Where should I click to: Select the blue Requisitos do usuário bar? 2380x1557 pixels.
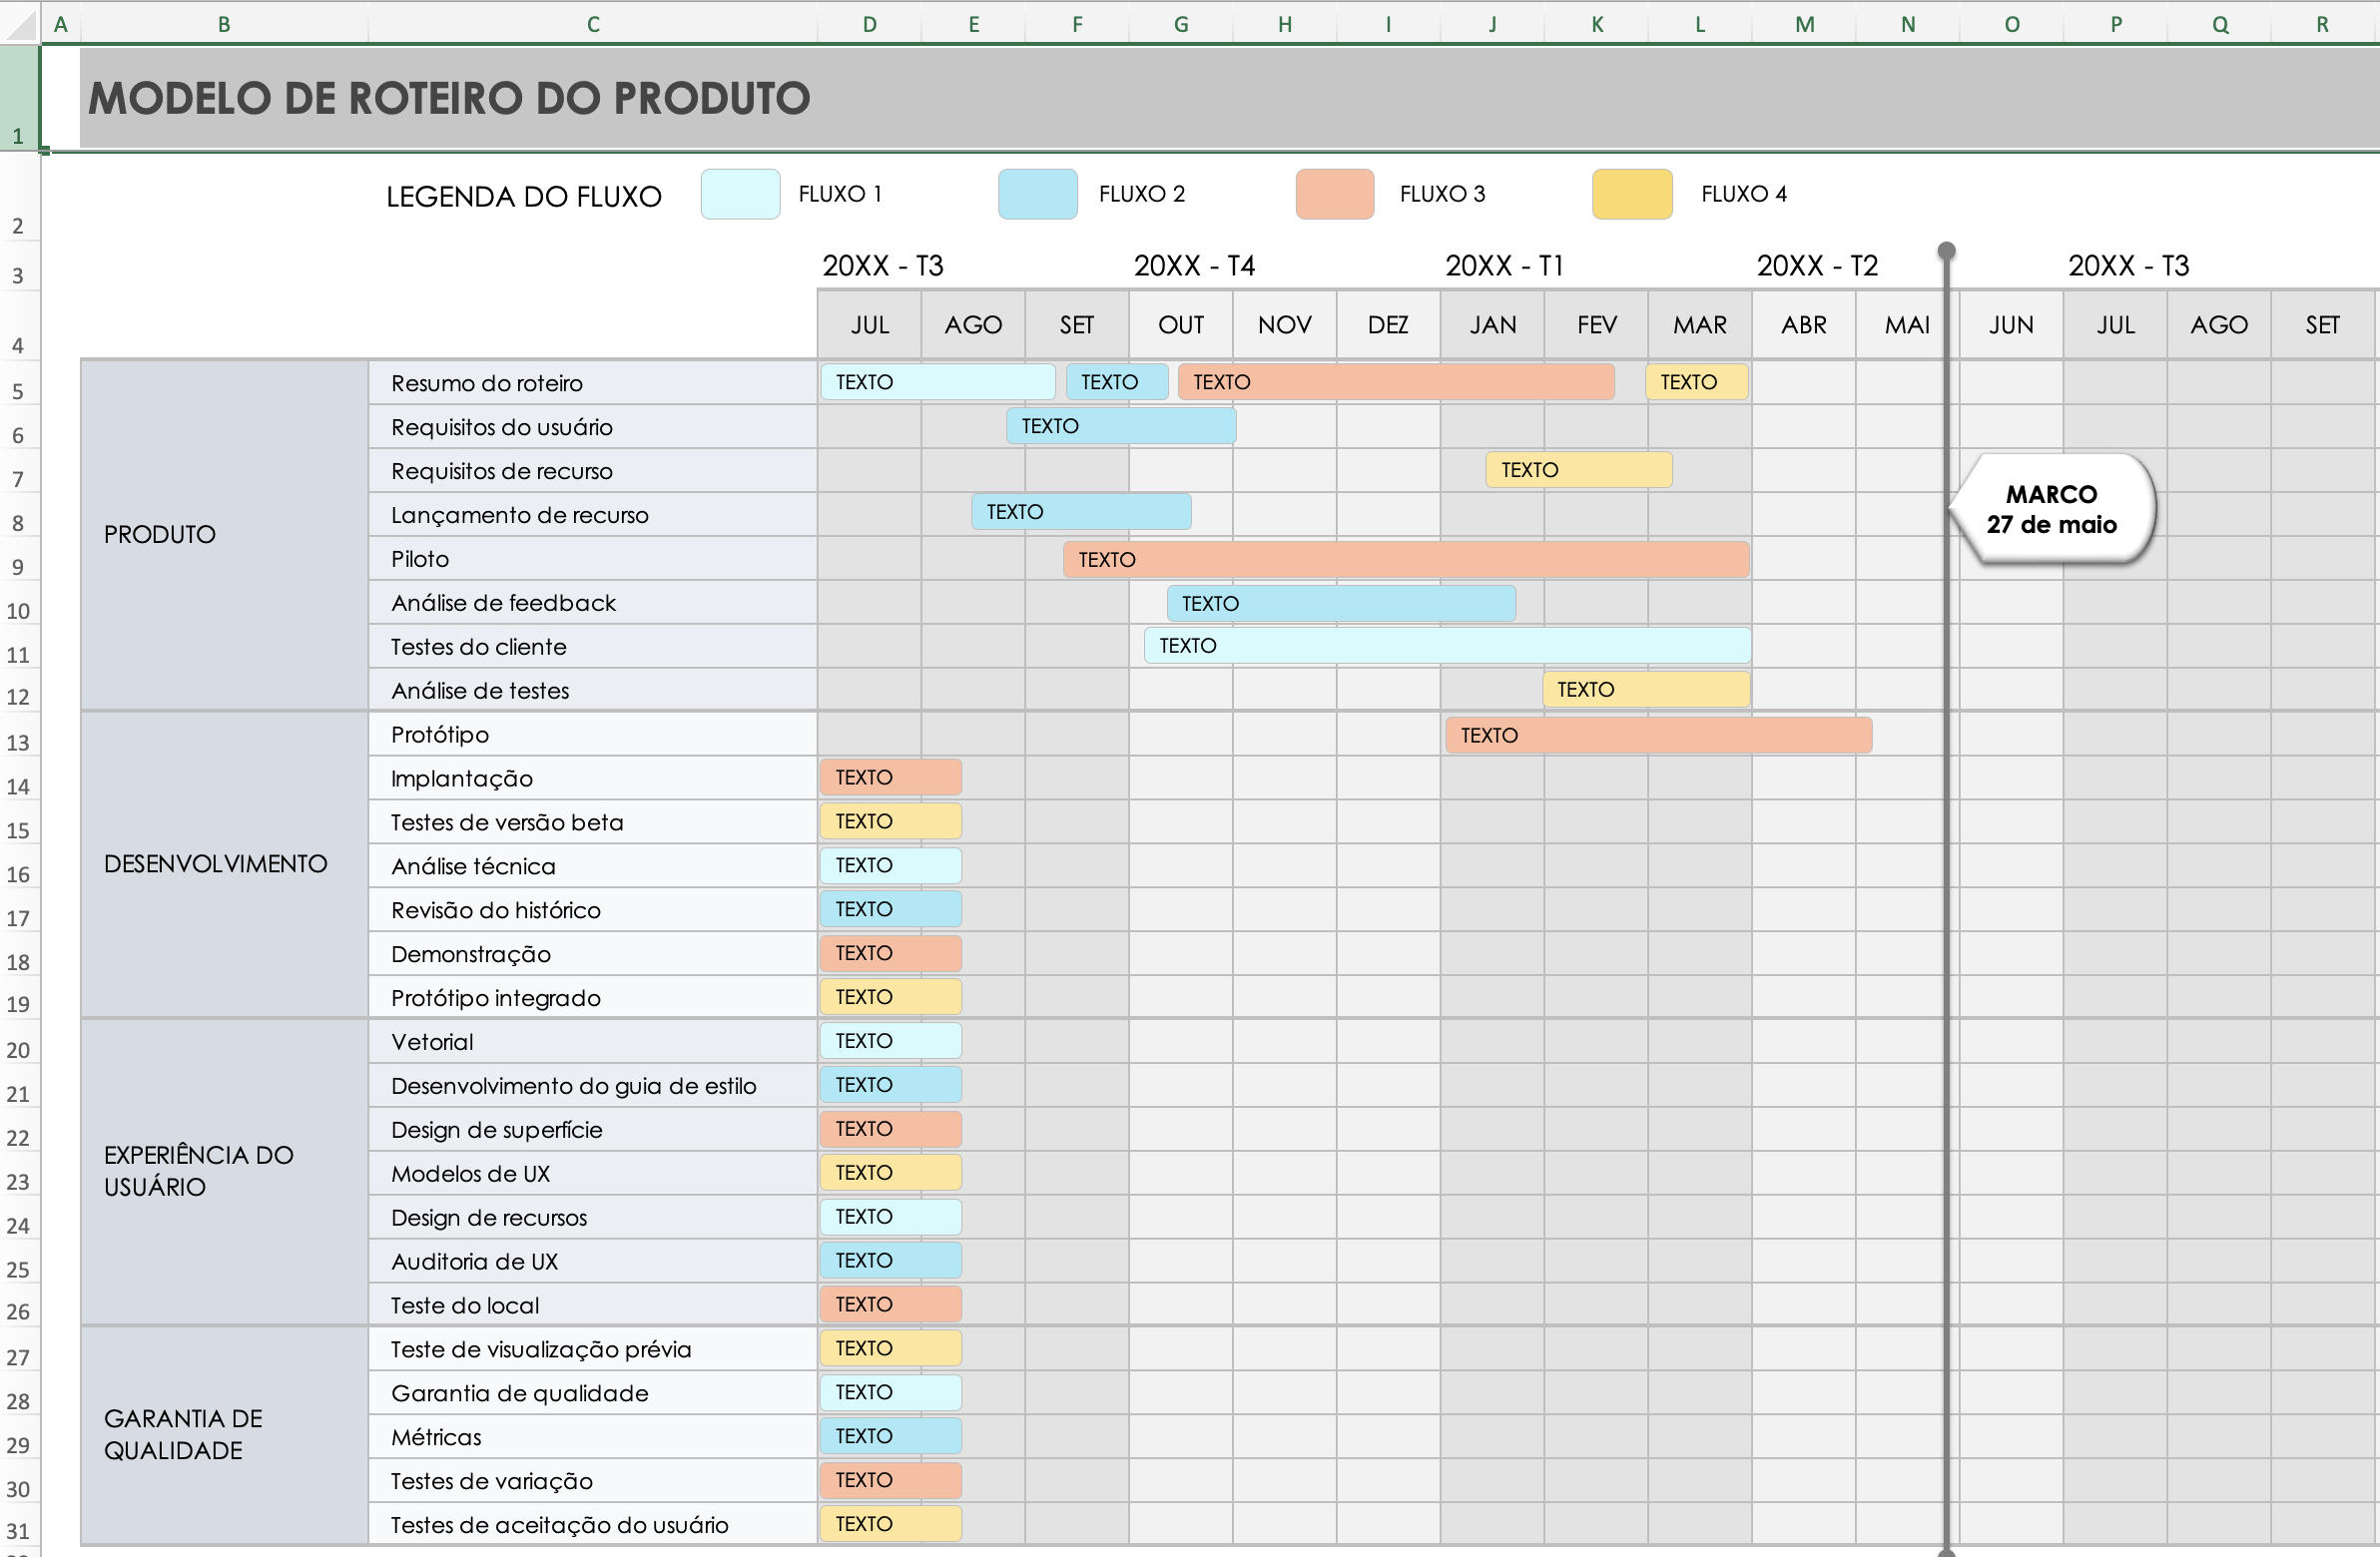(x=1121, y=426)
